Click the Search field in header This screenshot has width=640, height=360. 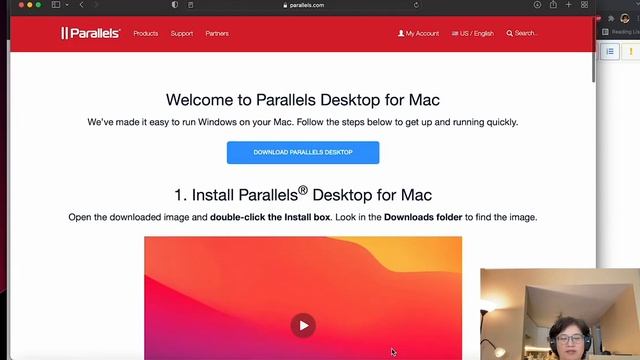522,33
